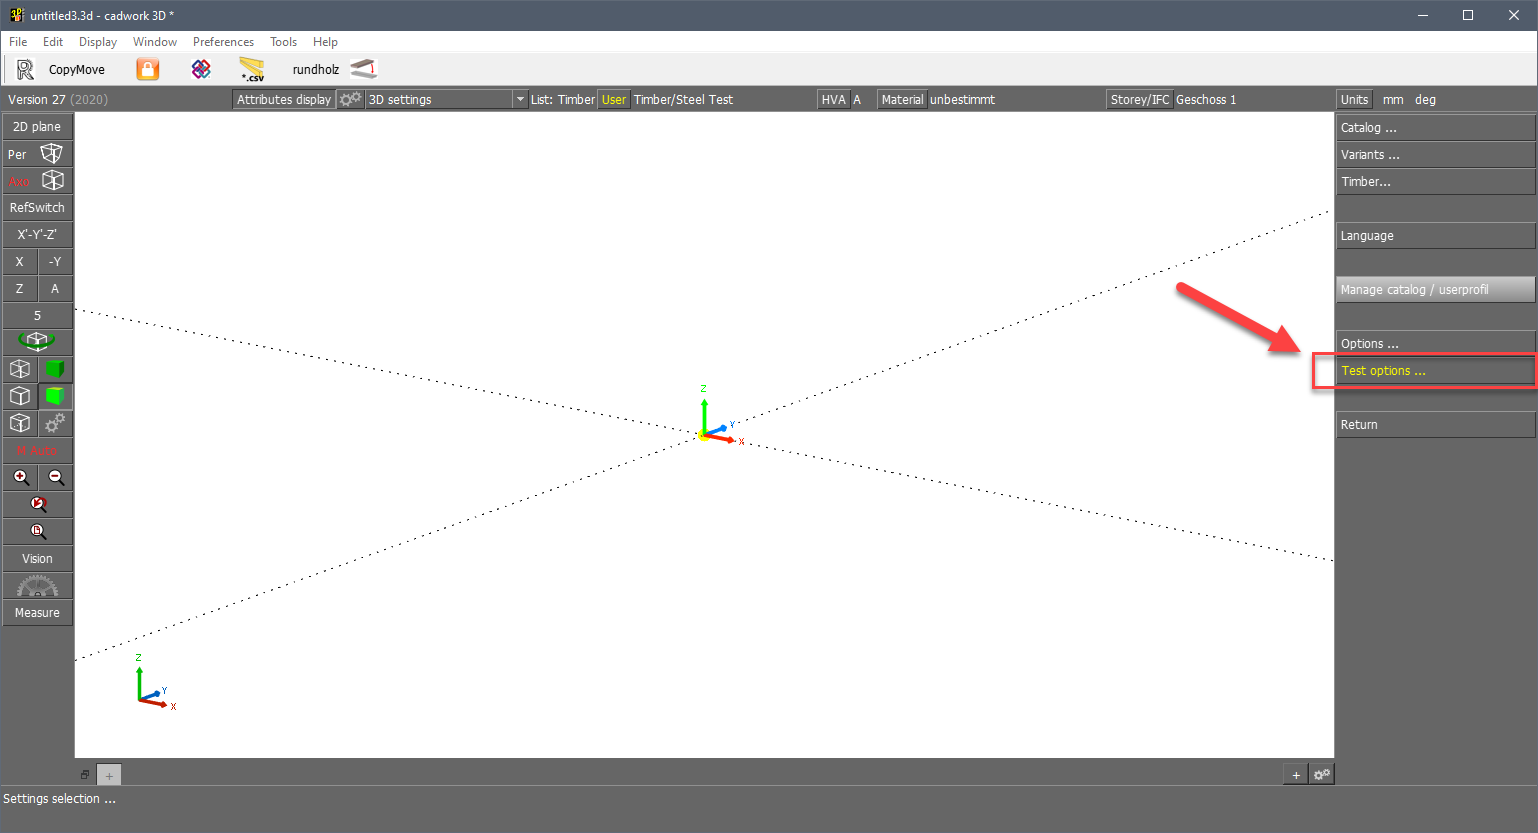The width and height of the screenshot is (1538, 833).
Task: Open the Window menu
Action: tap(154, 41)
